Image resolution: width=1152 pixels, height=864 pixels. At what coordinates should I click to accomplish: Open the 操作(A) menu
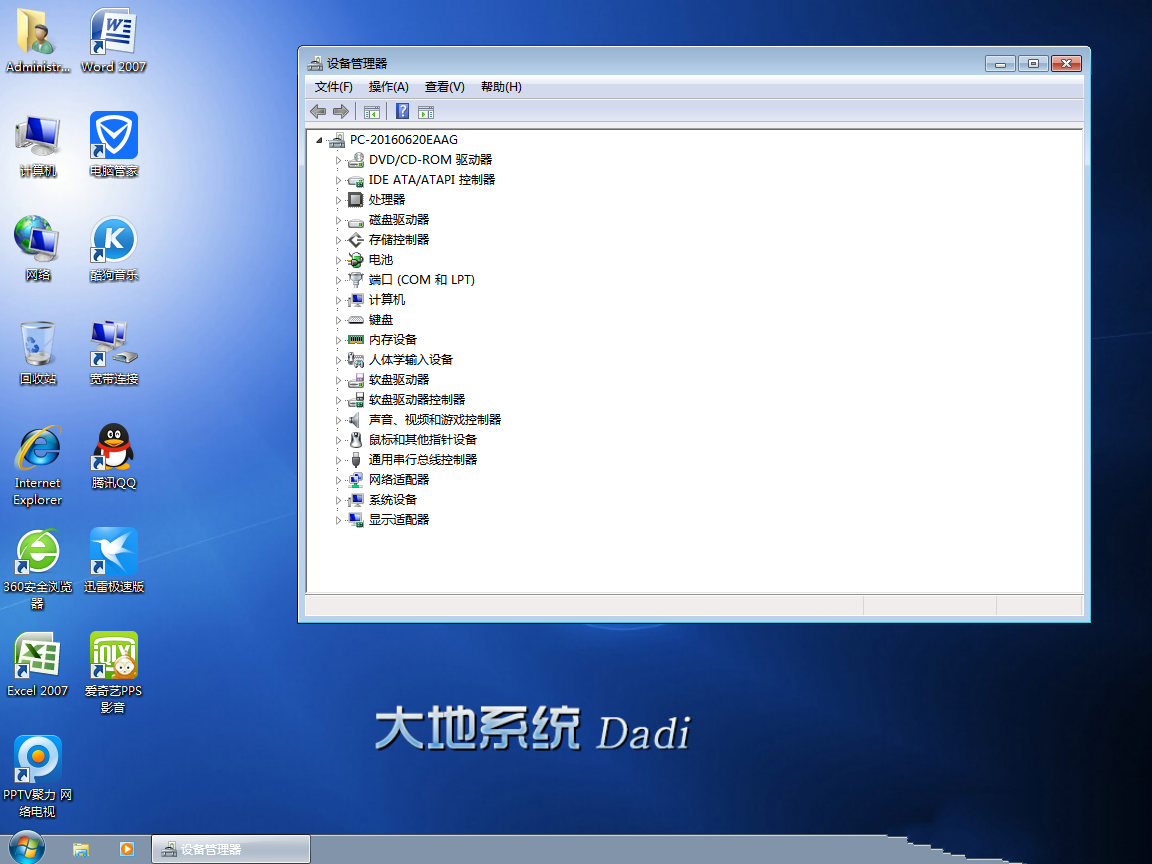click(388, 87)
